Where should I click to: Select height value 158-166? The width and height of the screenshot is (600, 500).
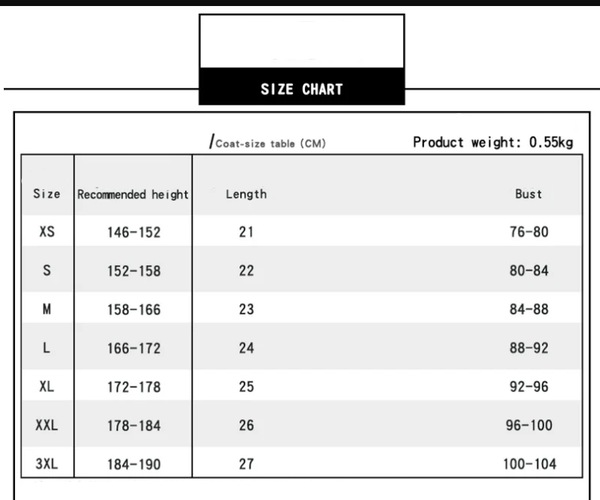click(134, 309)
